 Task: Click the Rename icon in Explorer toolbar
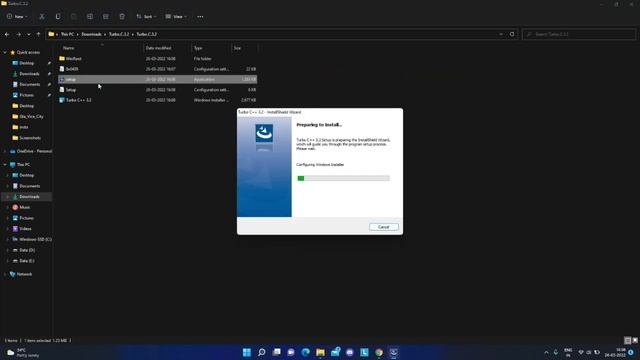[x=90, y=17]
